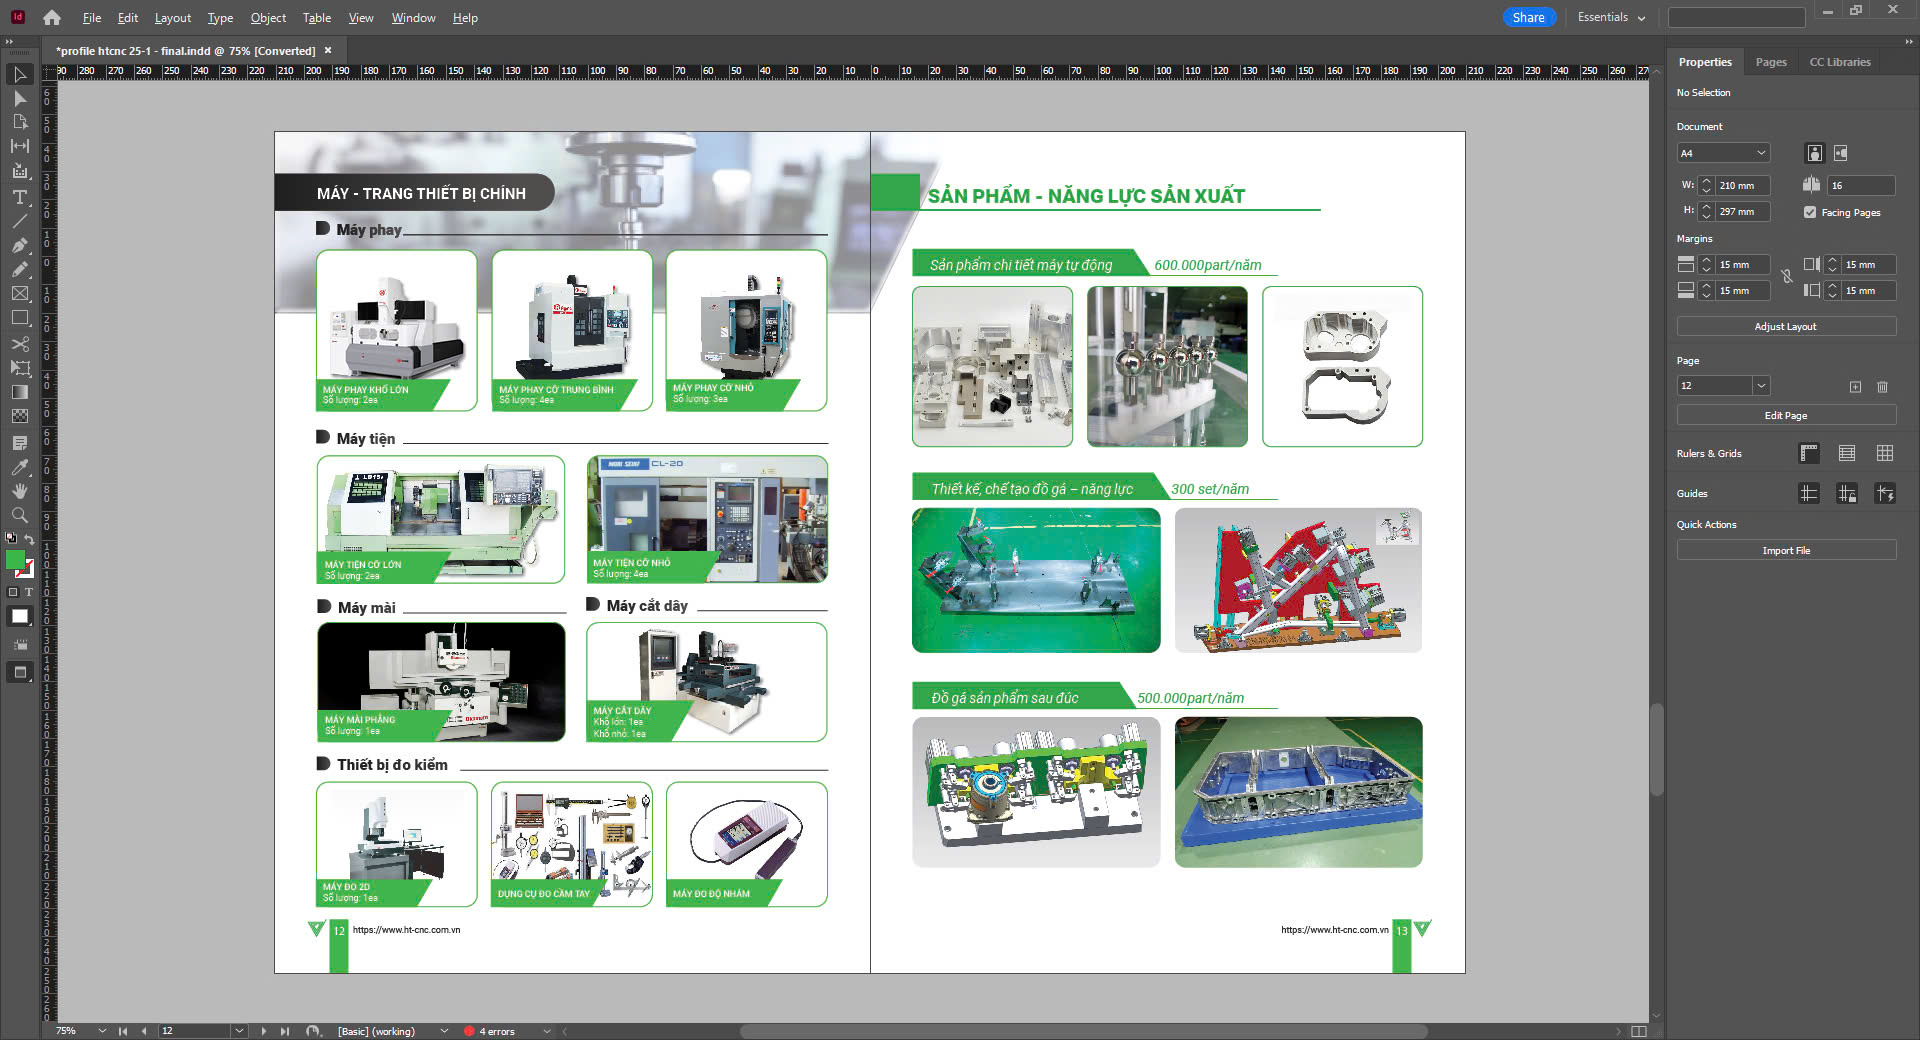Viewport: 1920px width, 1040px height.
Task: Select the Gradient Swatch tool
Action: point(19,392)
